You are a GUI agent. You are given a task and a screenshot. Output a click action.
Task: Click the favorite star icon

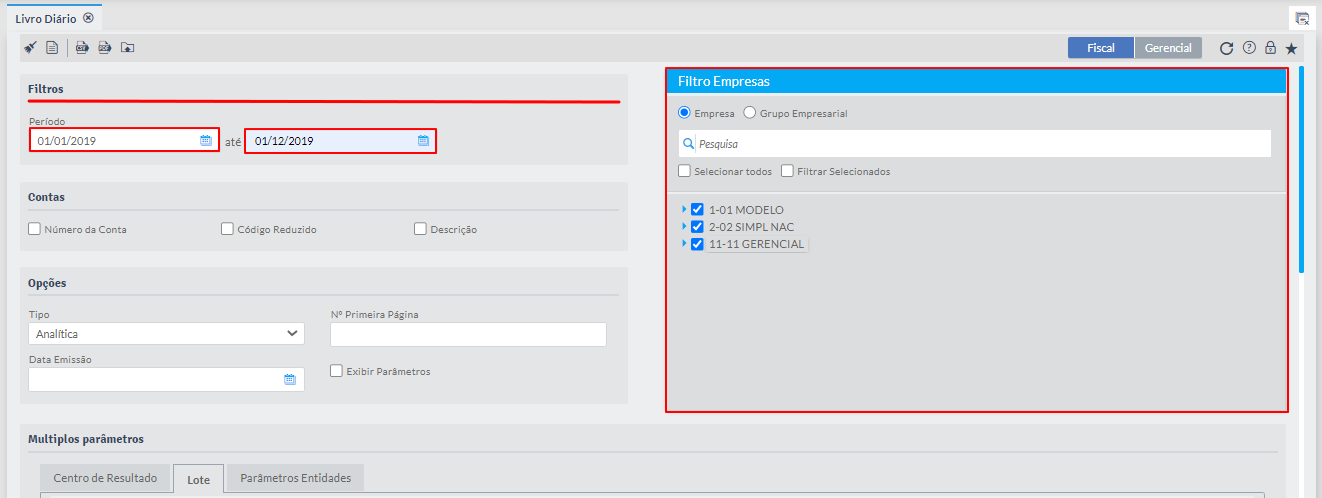coord(1291,48)
